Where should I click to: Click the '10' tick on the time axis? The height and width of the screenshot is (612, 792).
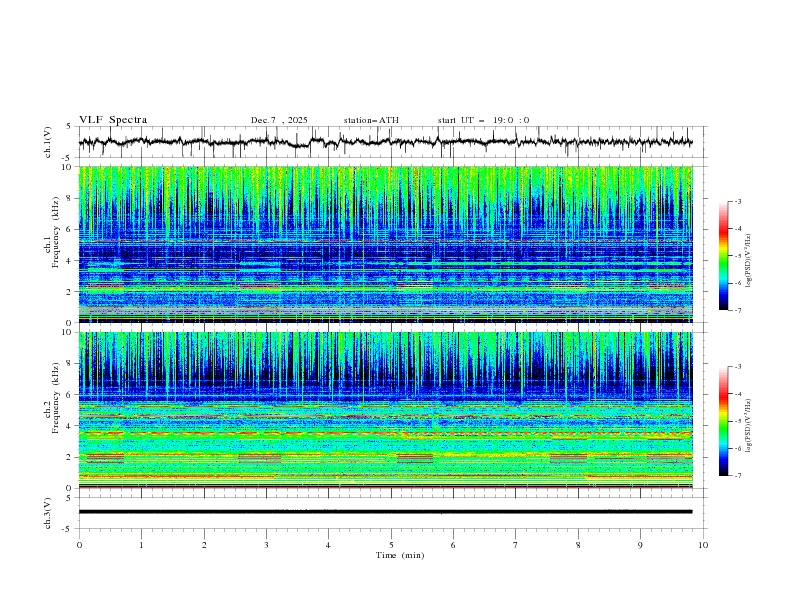tap(703, 545)
